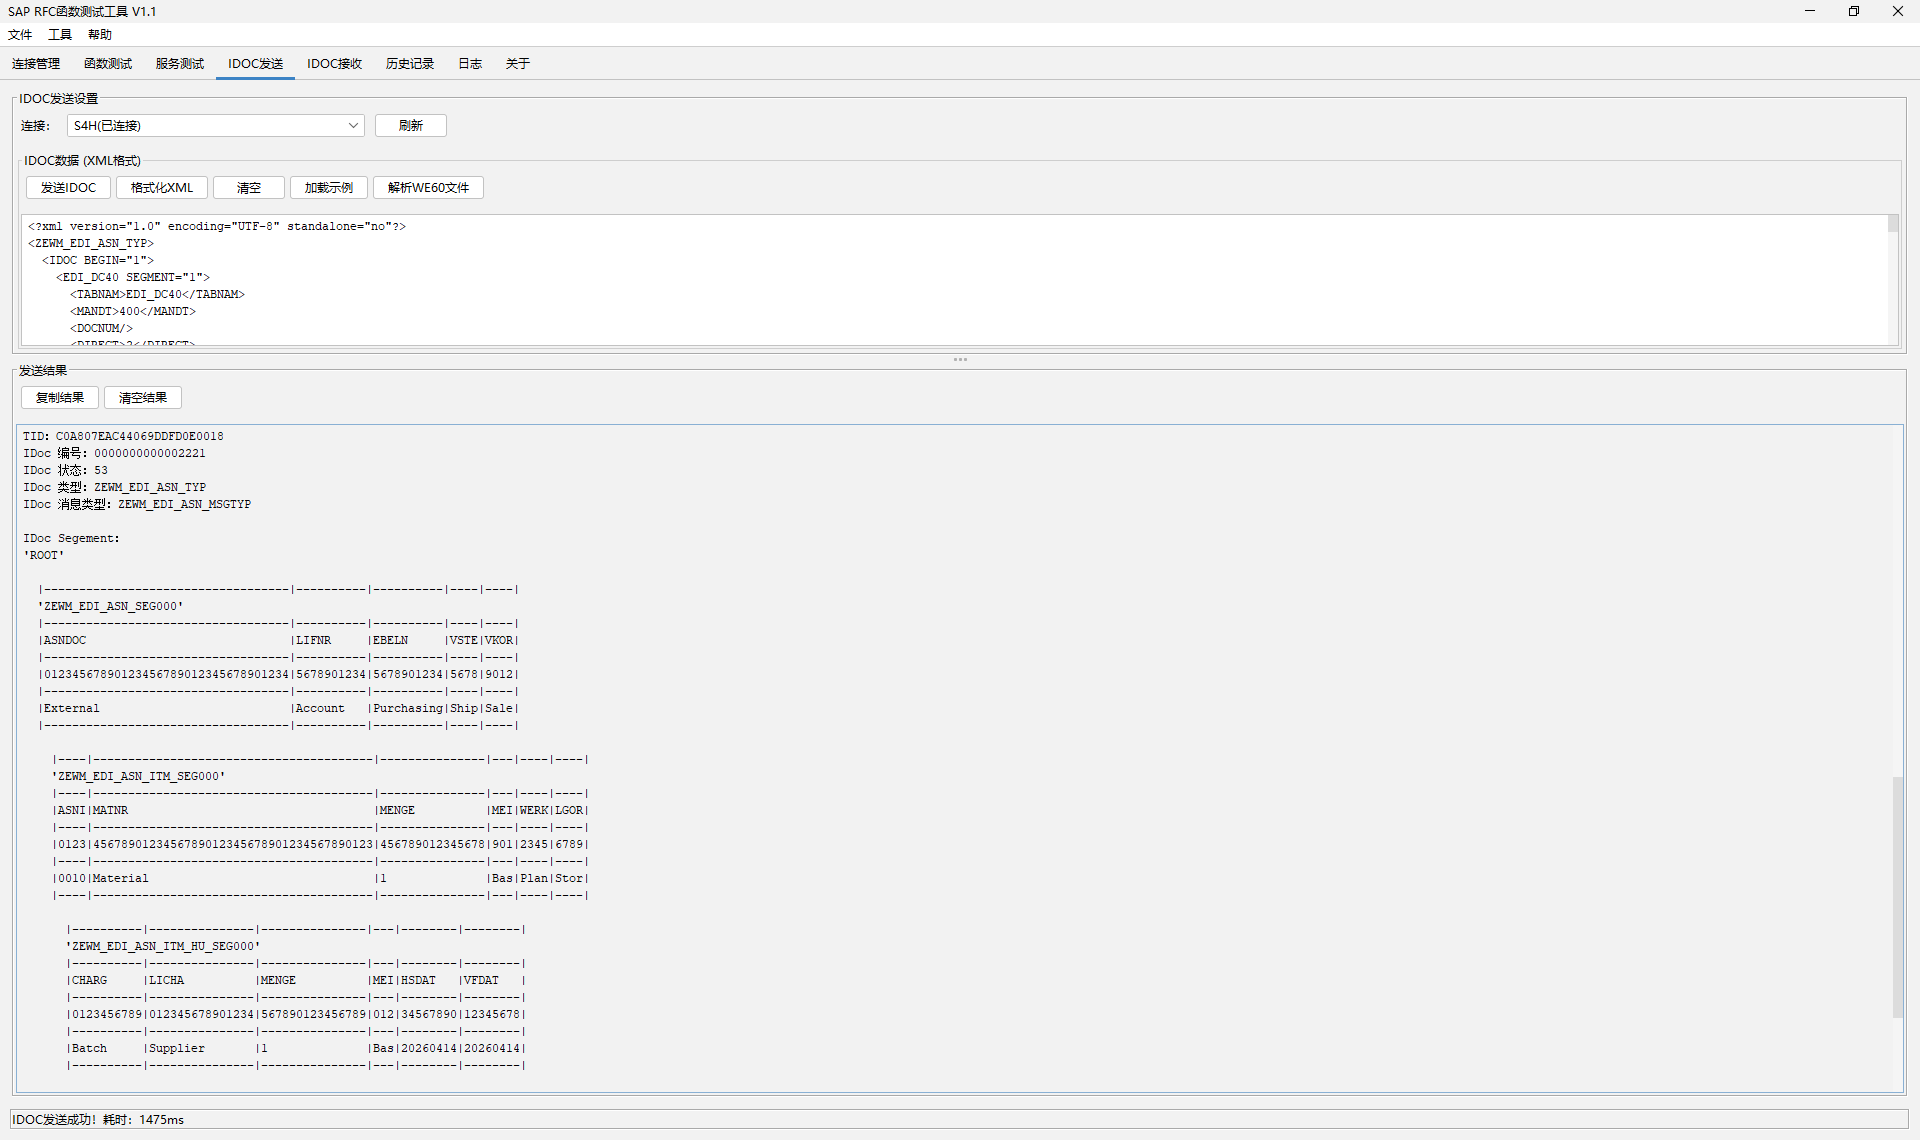
Task: Click the 格式化XML button
Action: (x=162, y=188)
